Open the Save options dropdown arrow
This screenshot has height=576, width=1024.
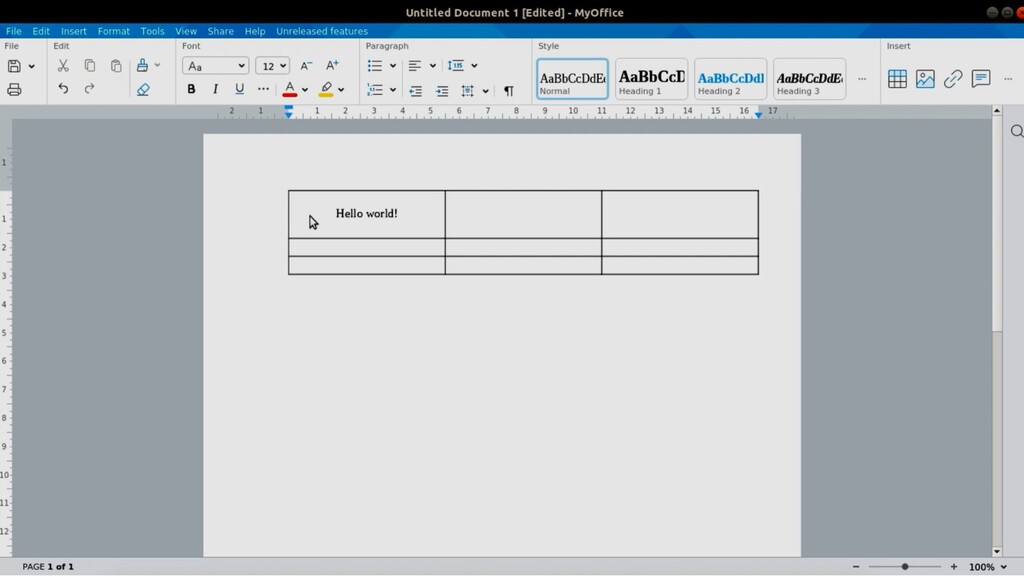pyautogui.click(x=31, y=67)
